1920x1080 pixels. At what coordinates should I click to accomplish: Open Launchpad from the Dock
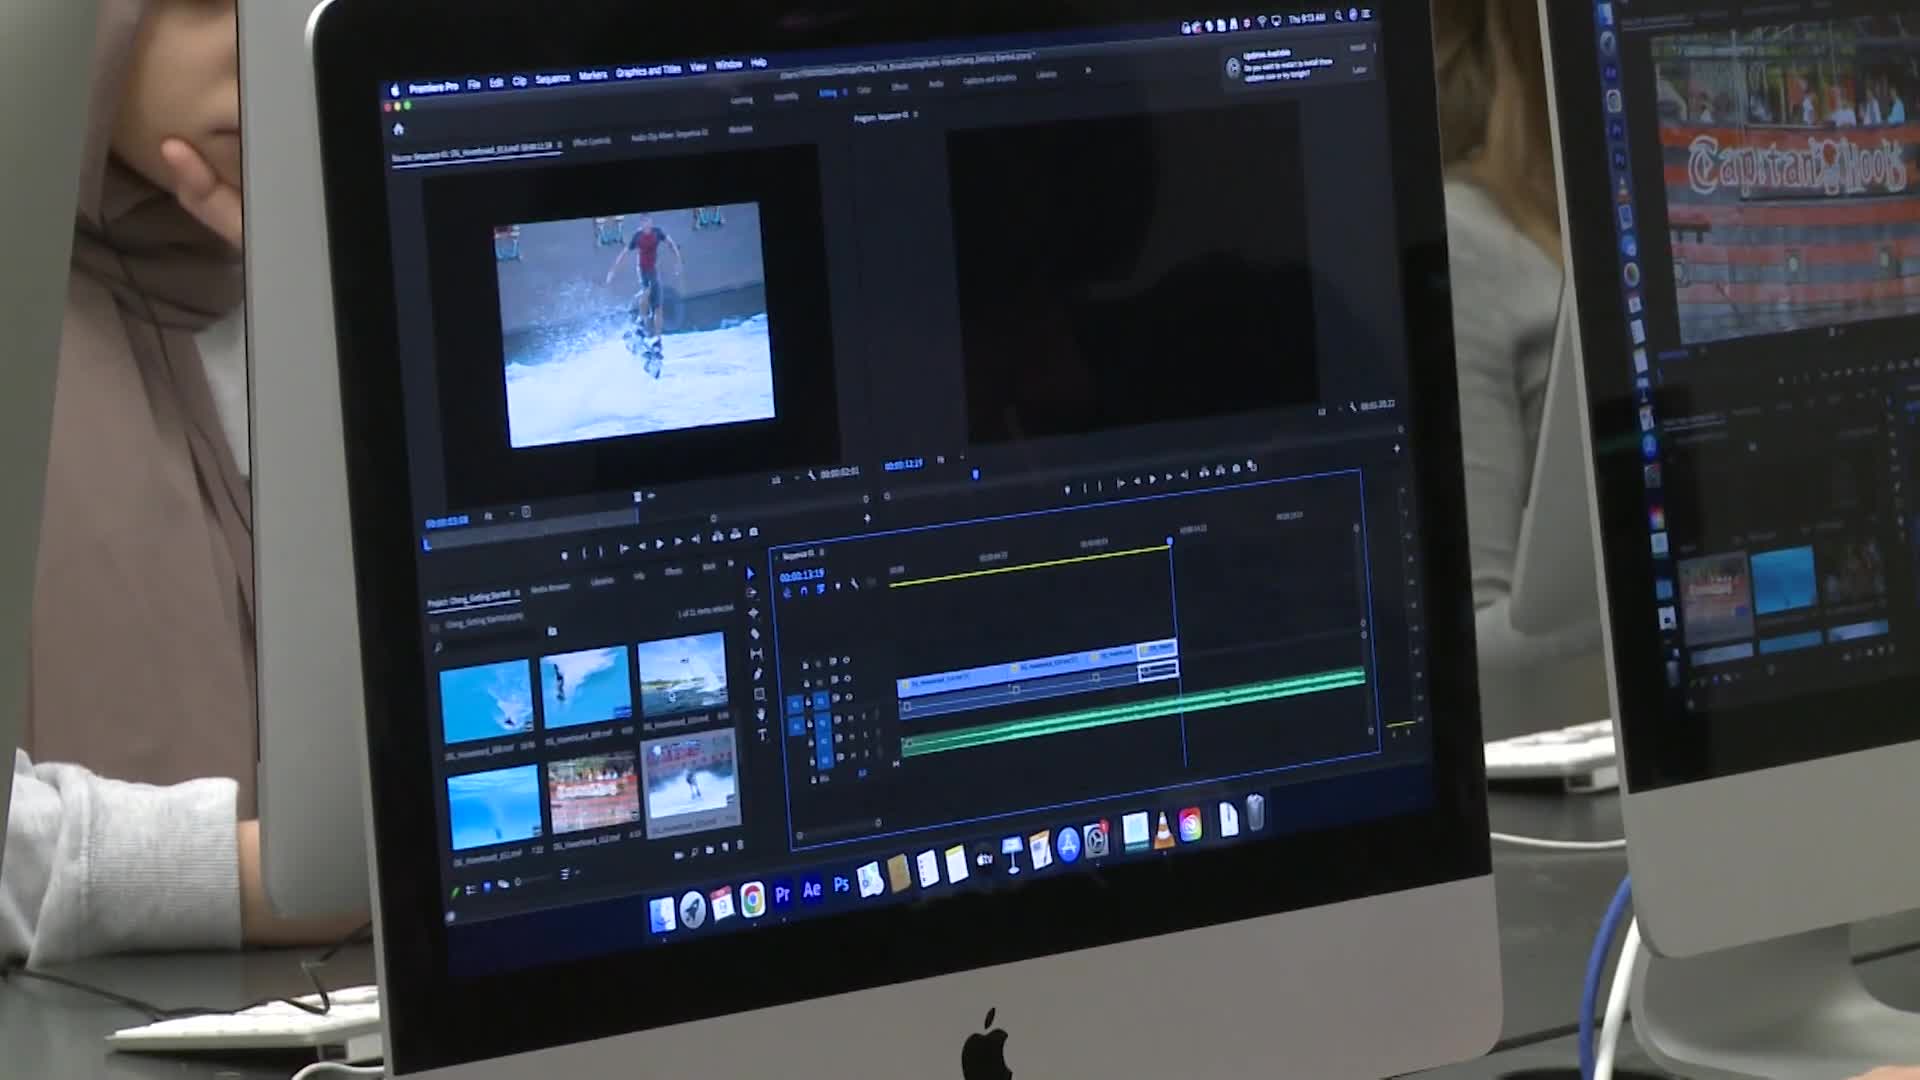(x=692, y=909)
